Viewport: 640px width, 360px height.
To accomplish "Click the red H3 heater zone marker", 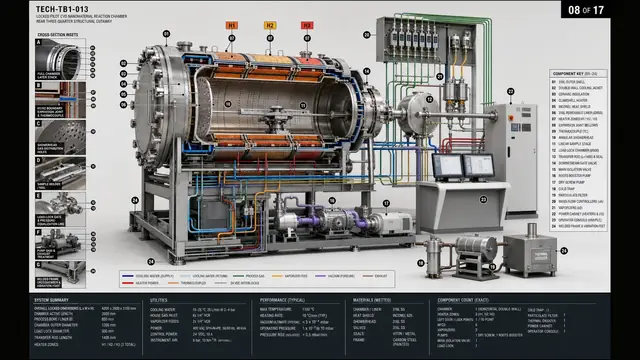I will (x=307, y=25).
